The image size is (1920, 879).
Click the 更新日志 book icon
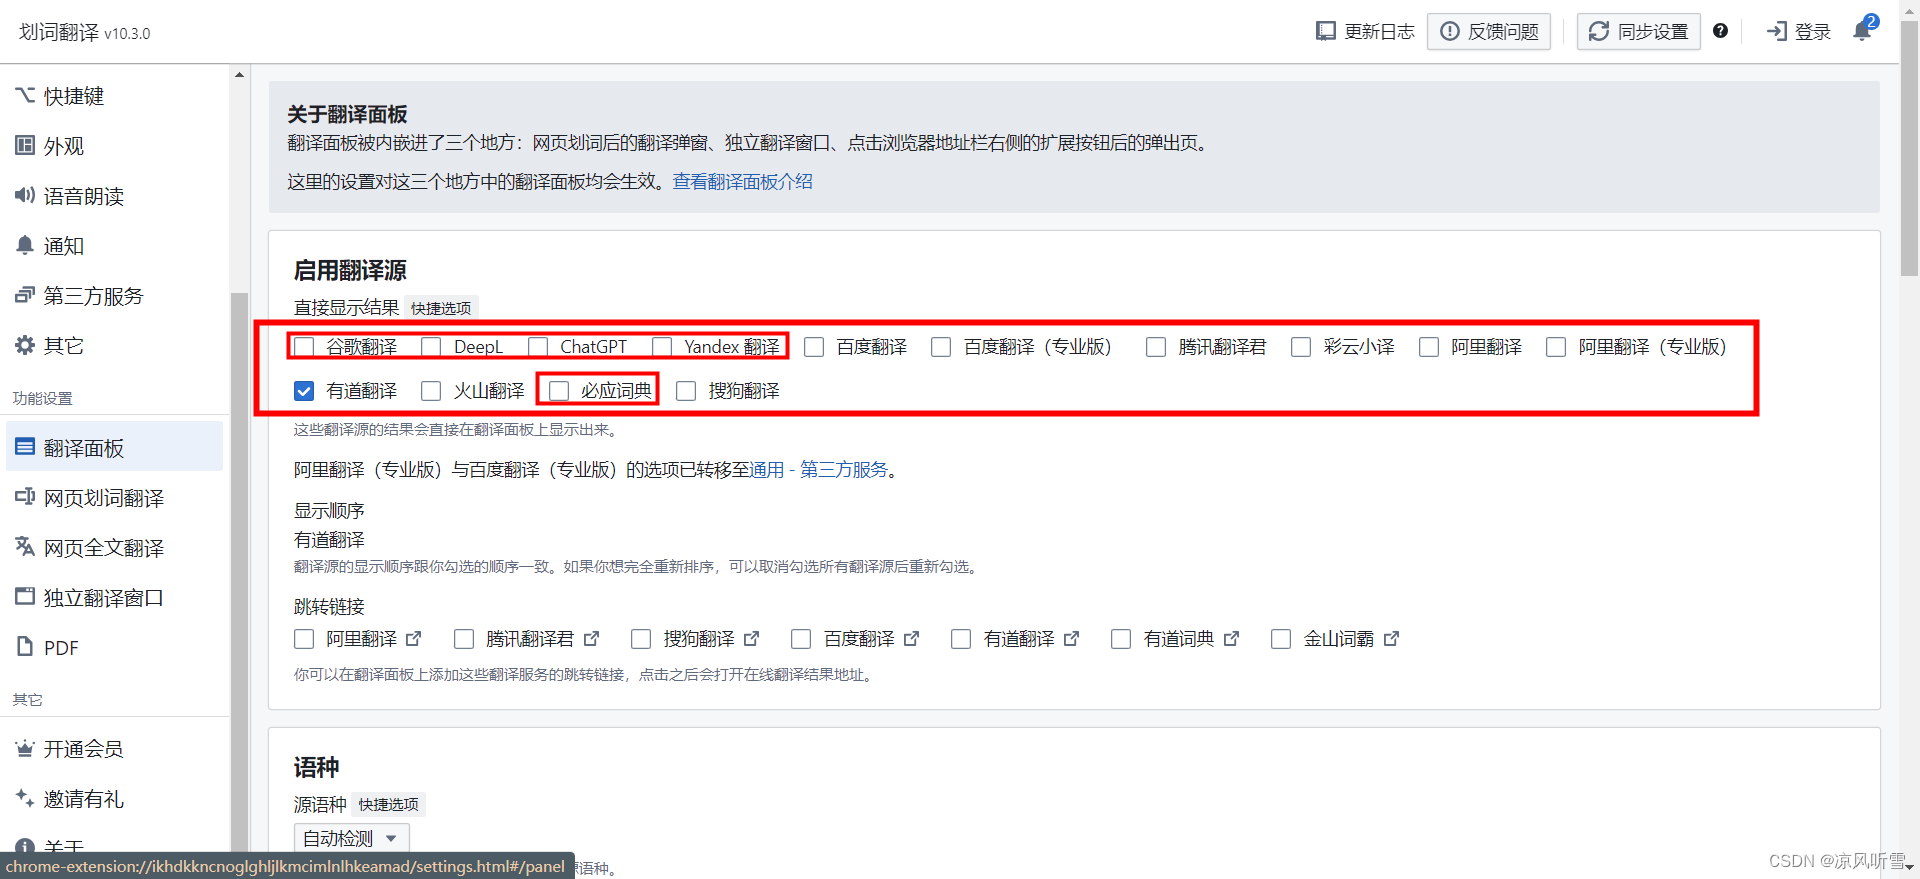point(1326,31)
